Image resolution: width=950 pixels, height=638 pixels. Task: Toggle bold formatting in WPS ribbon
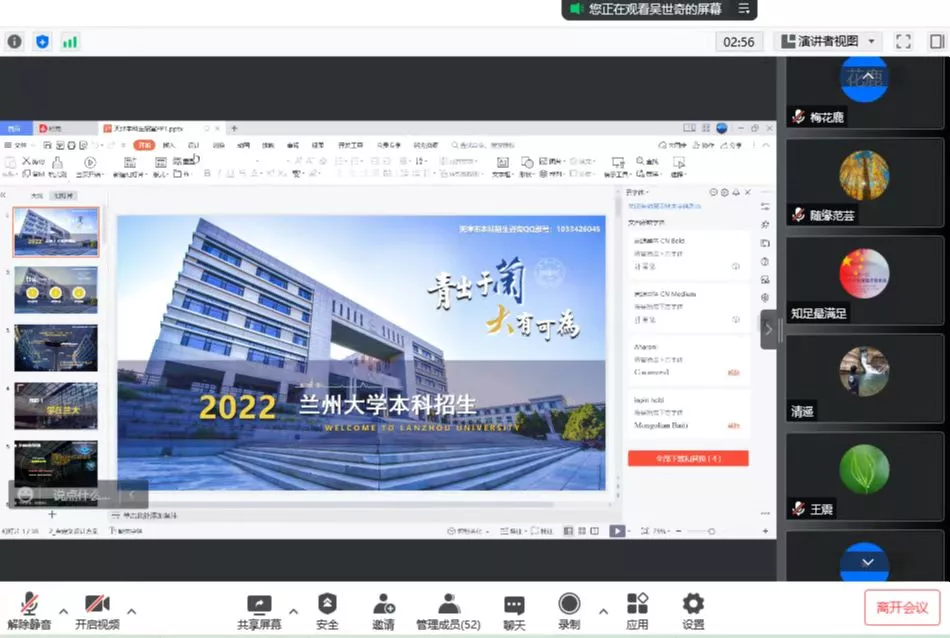pos(207,173)
